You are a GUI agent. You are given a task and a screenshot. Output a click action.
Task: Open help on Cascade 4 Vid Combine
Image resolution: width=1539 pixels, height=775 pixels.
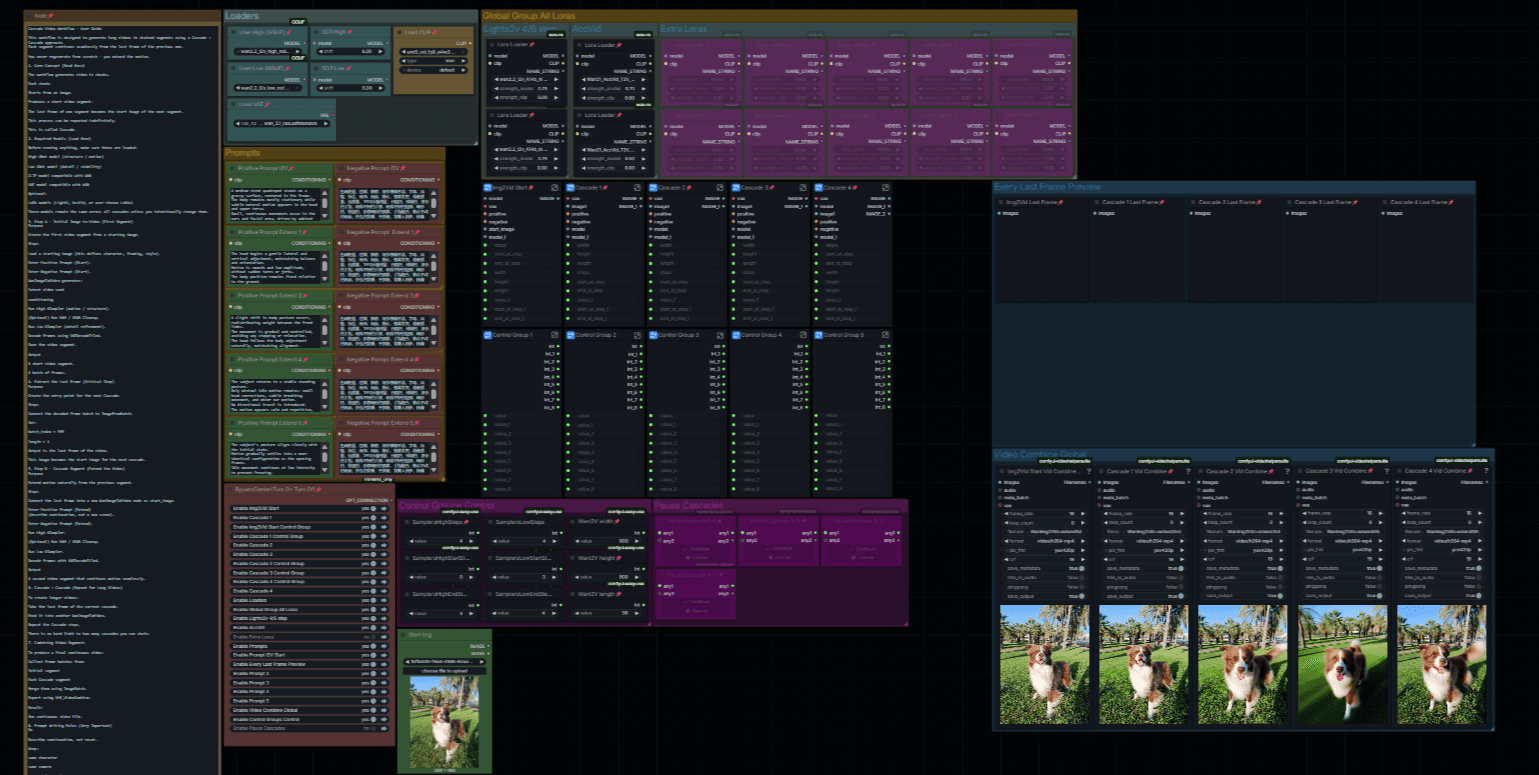coord(1486,471)
